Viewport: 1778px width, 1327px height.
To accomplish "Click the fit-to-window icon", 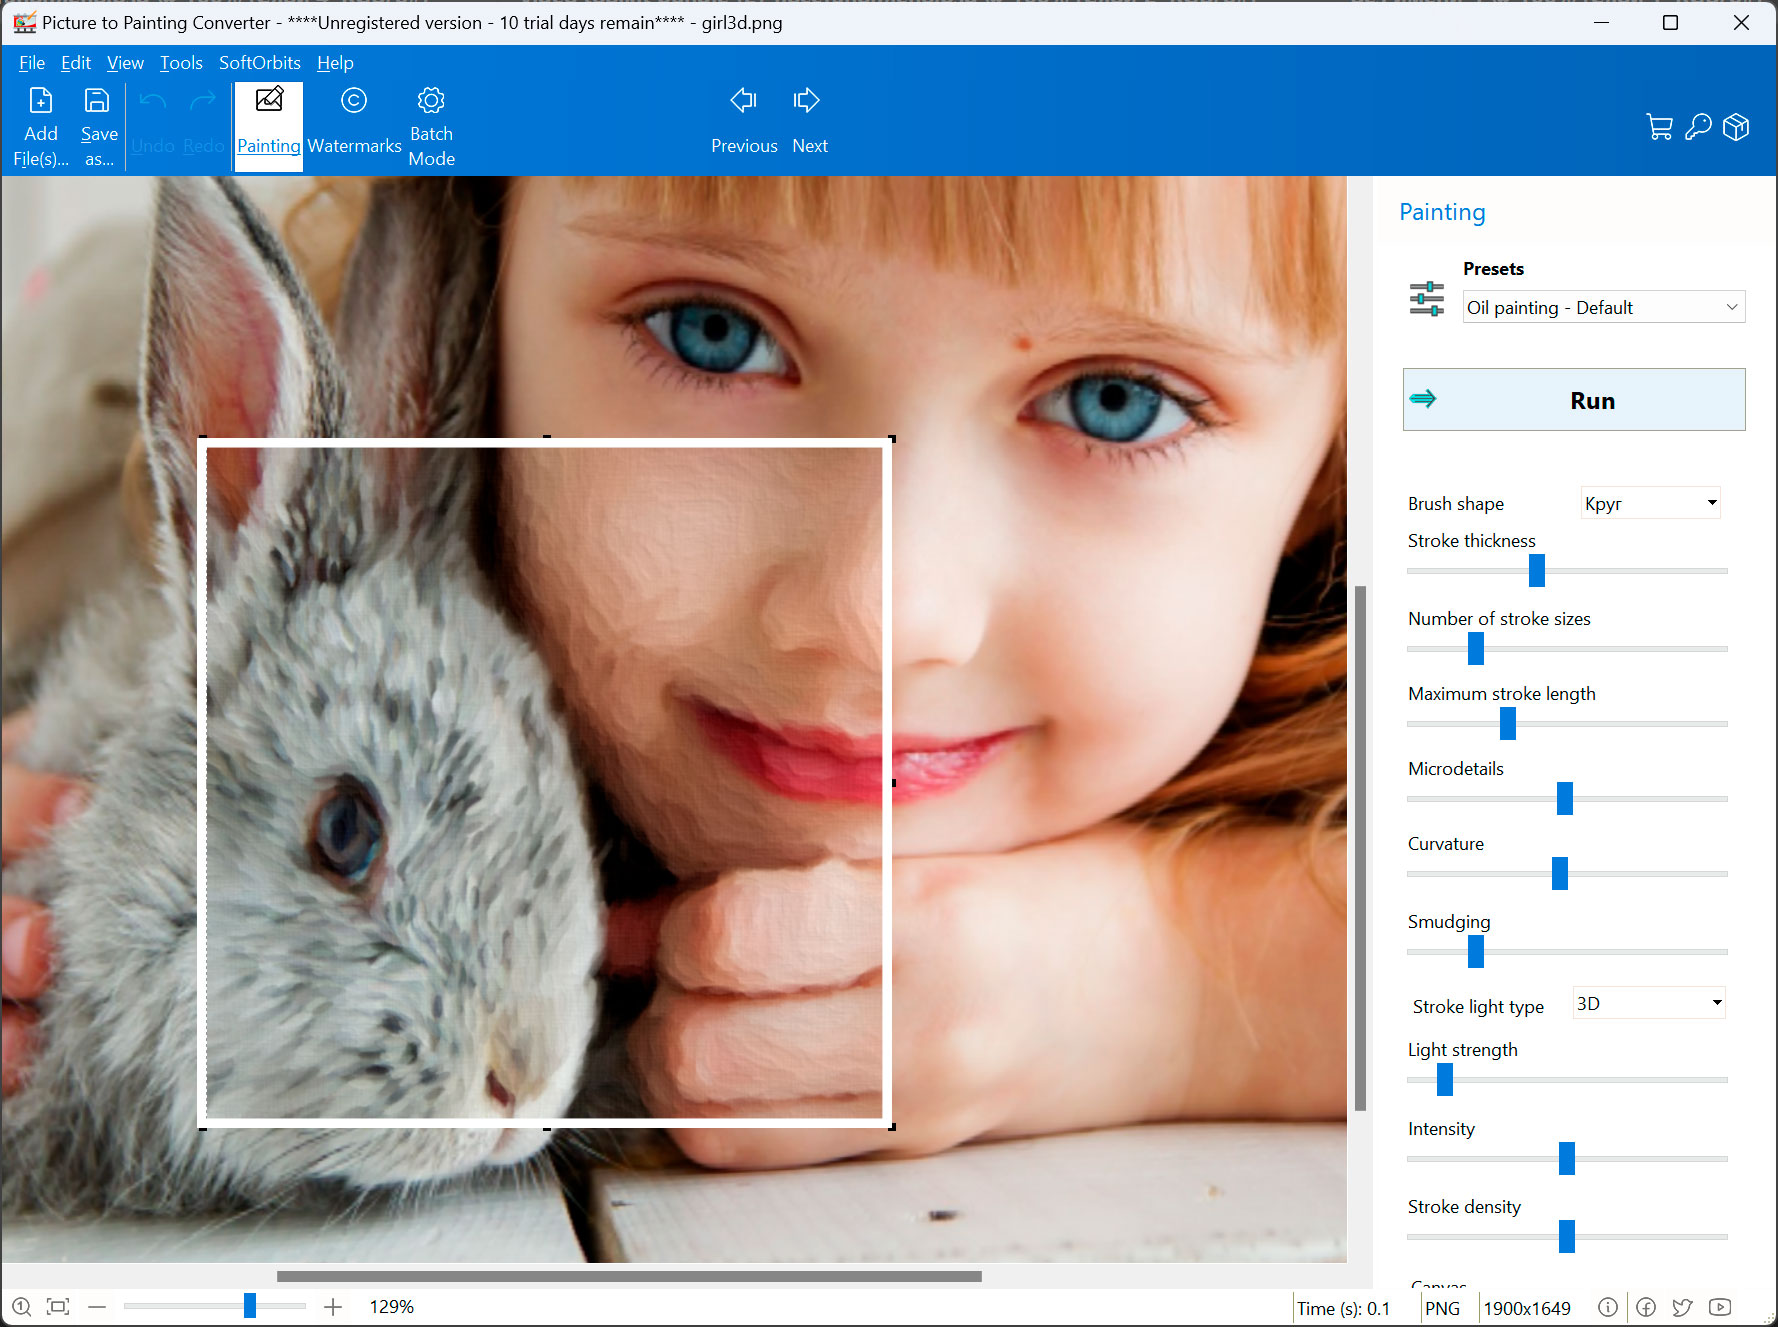I will coord(58,1306).
